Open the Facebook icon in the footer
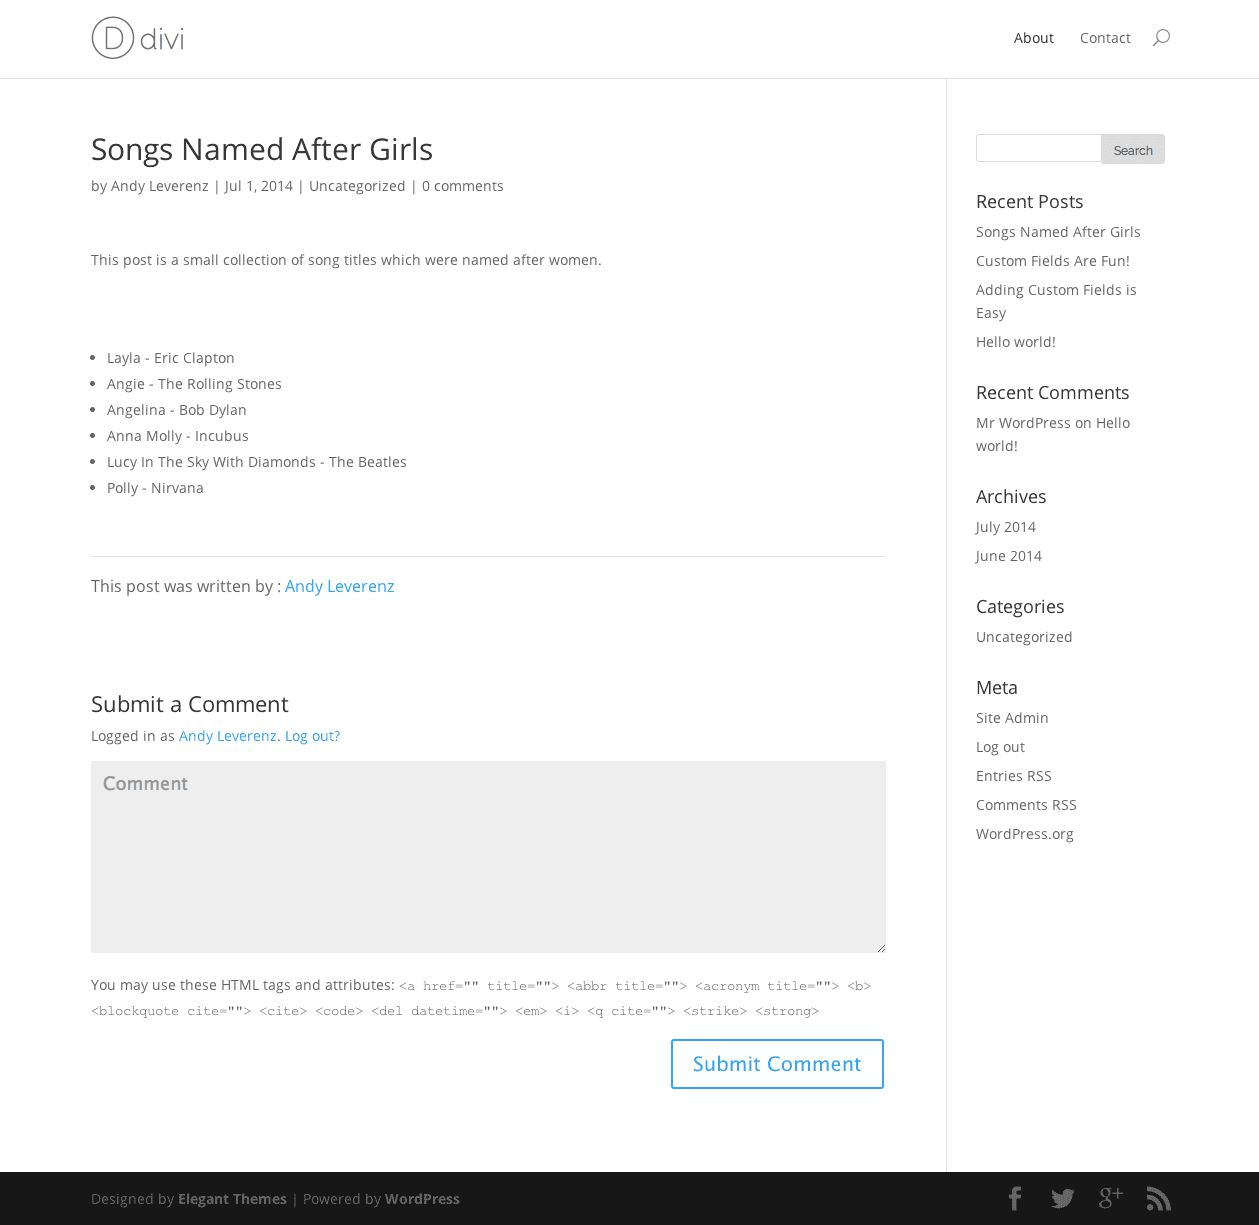The image size is (1259, 1225). pos(1015,1198)
